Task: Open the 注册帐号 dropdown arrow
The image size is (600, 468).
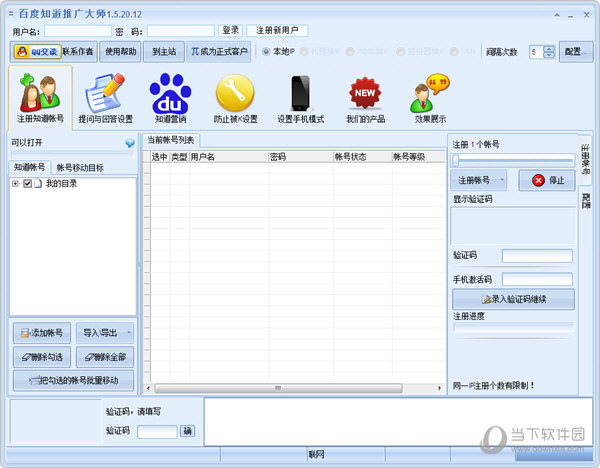Action: click(502, 180)
